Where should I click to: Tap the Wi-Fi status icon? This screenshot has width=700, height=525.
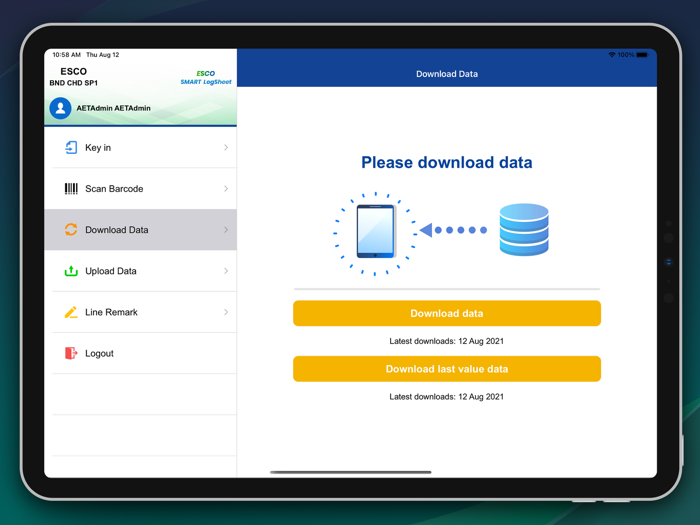[x=612, y=55]
